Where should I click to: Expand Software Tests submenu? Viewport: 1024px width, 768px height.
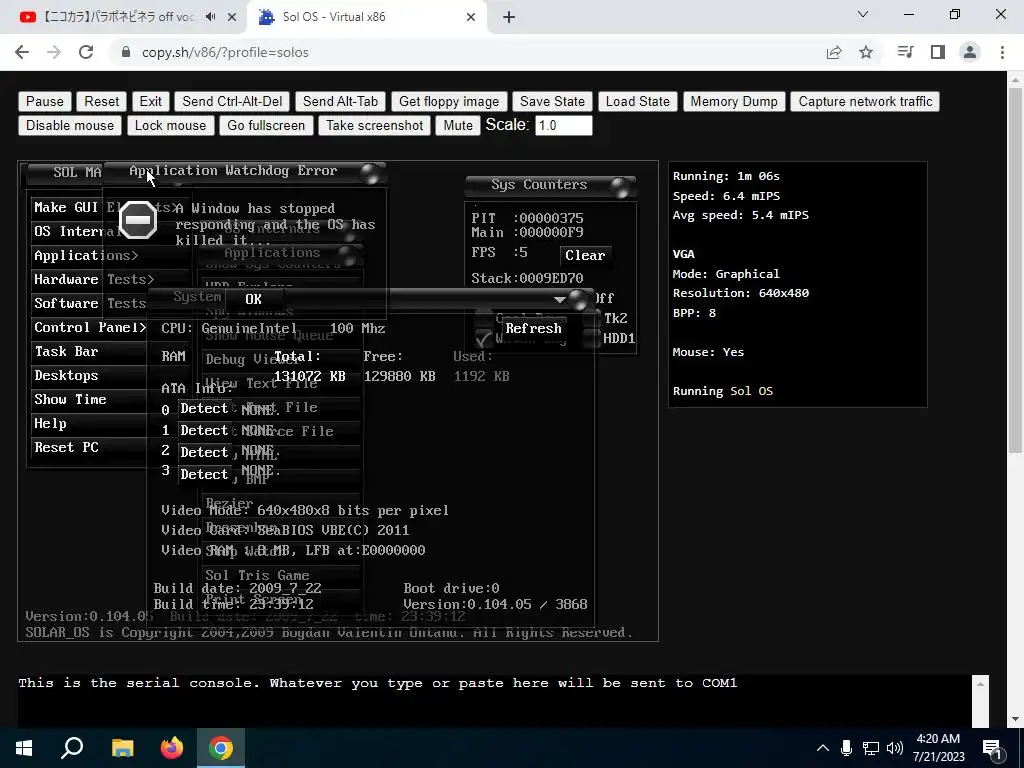pyautogui.click(x=89, y=303)
